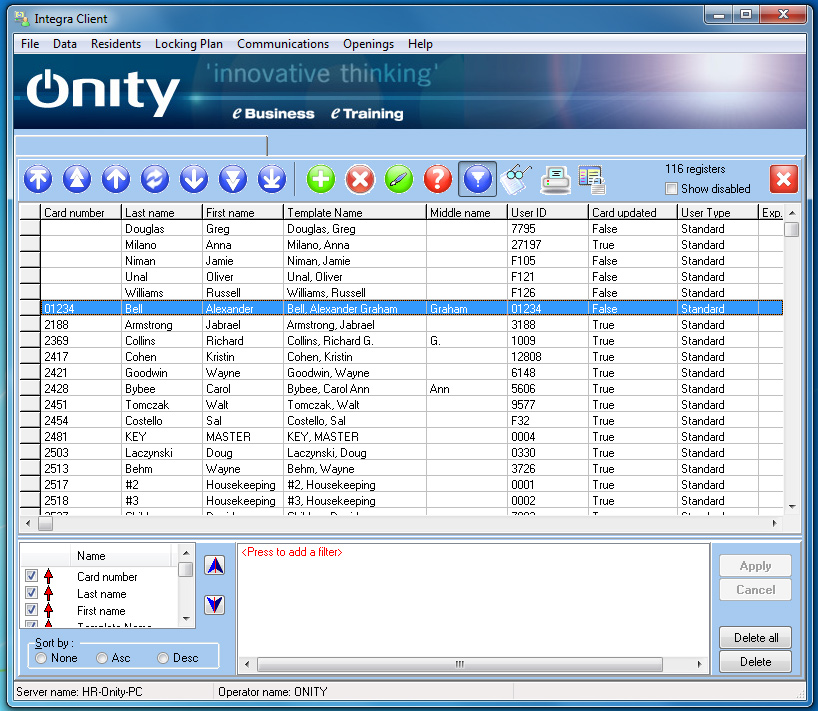
Task: Click the green add record icon
Action: (x=321, y=179)
